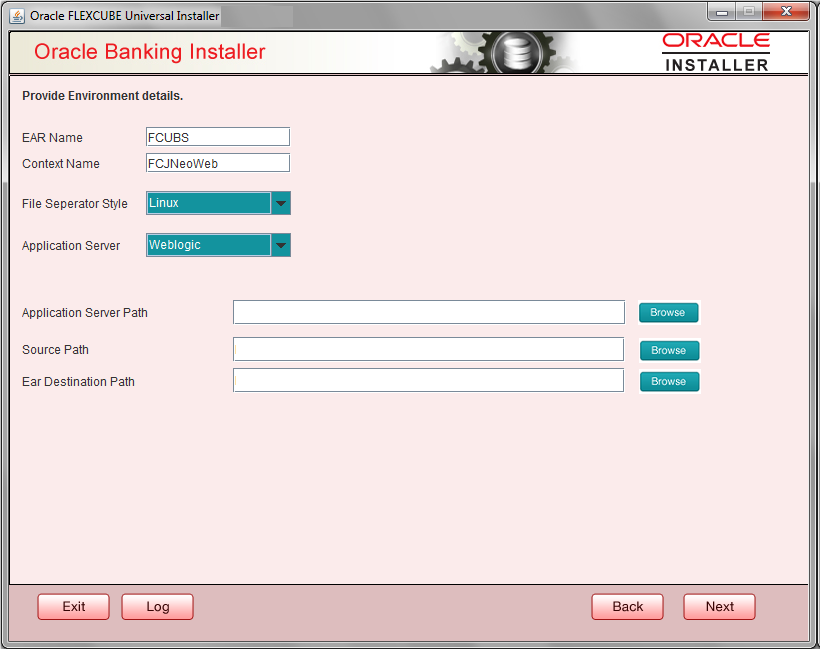The width and height of the screenshot is (820, 649).
Task: Click the 'Ear Destination Path' label
Action: click(x=78, y=382)
